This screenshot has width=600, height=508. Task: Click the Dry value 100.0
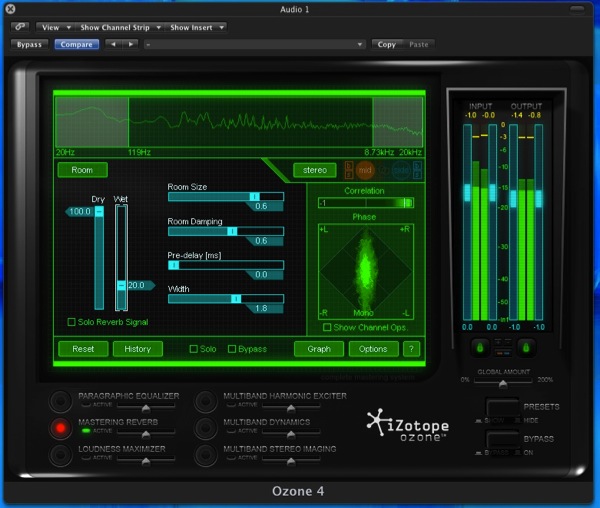click(80, 212)
